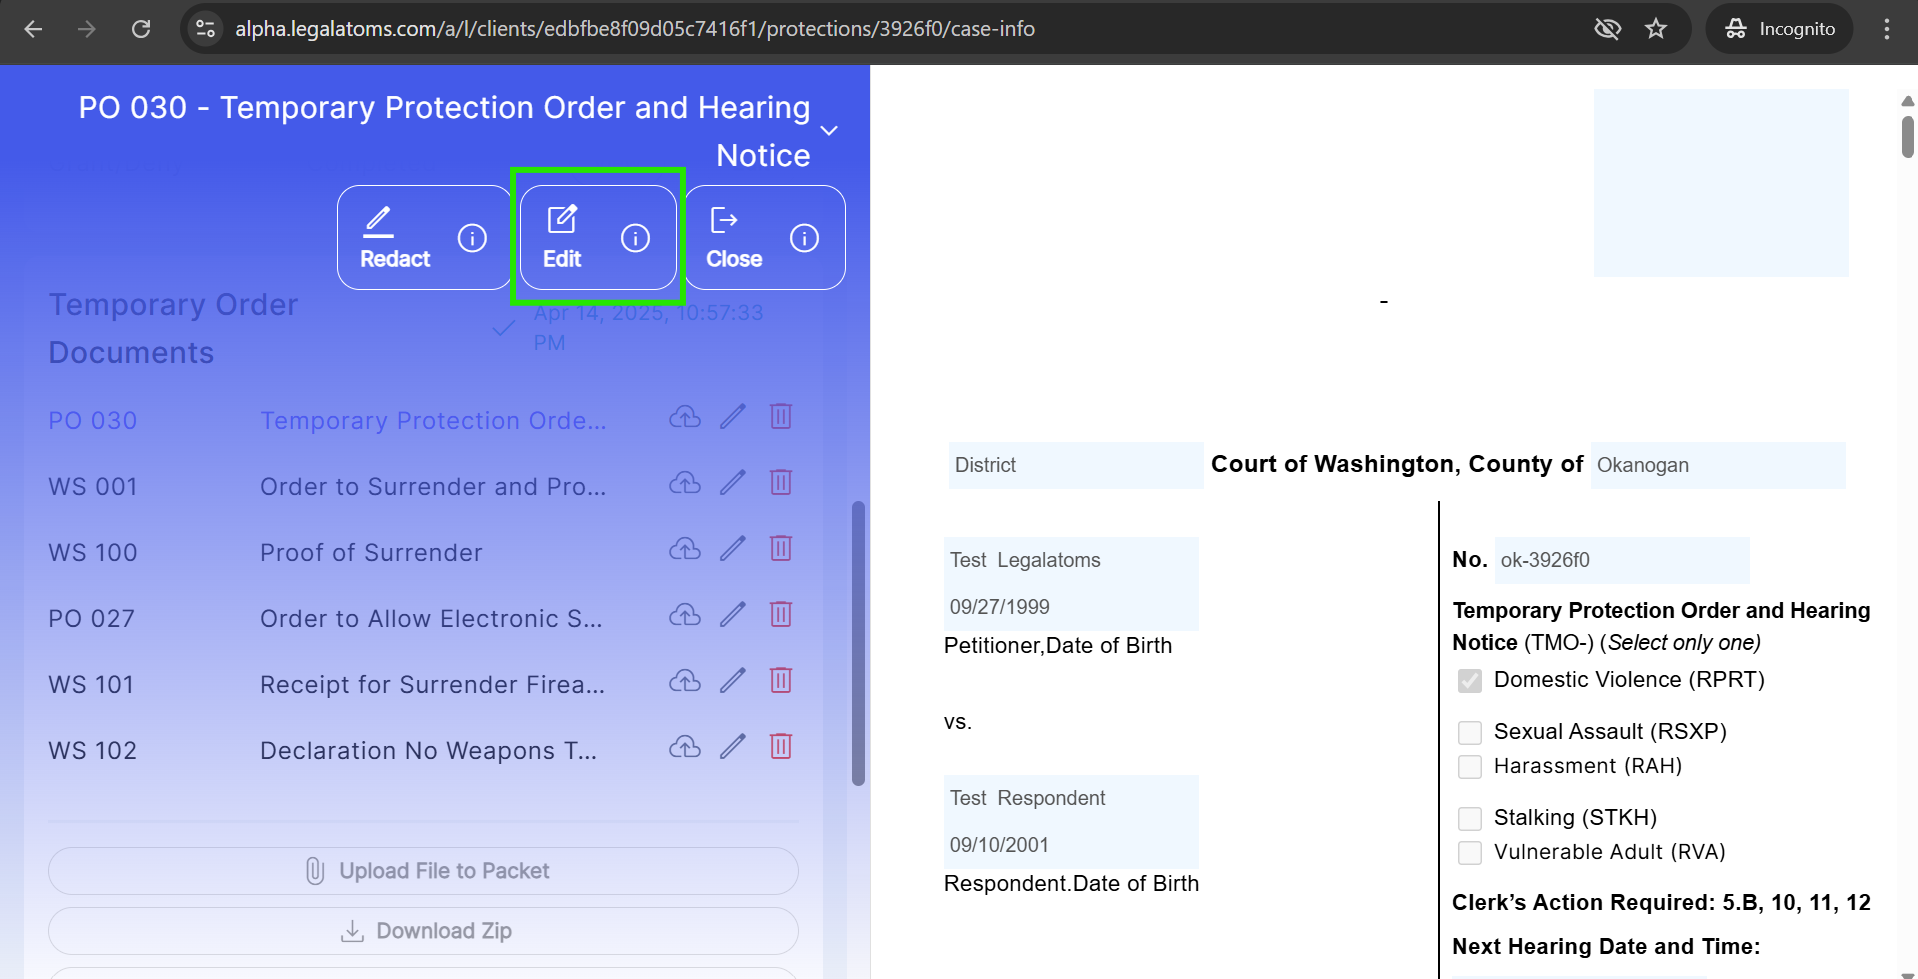The height and width of the screenshot is (979, 1918).
Task: Toggle Domestic Violence (RPRT) checkbox
Action: (x=1470, y=681)
